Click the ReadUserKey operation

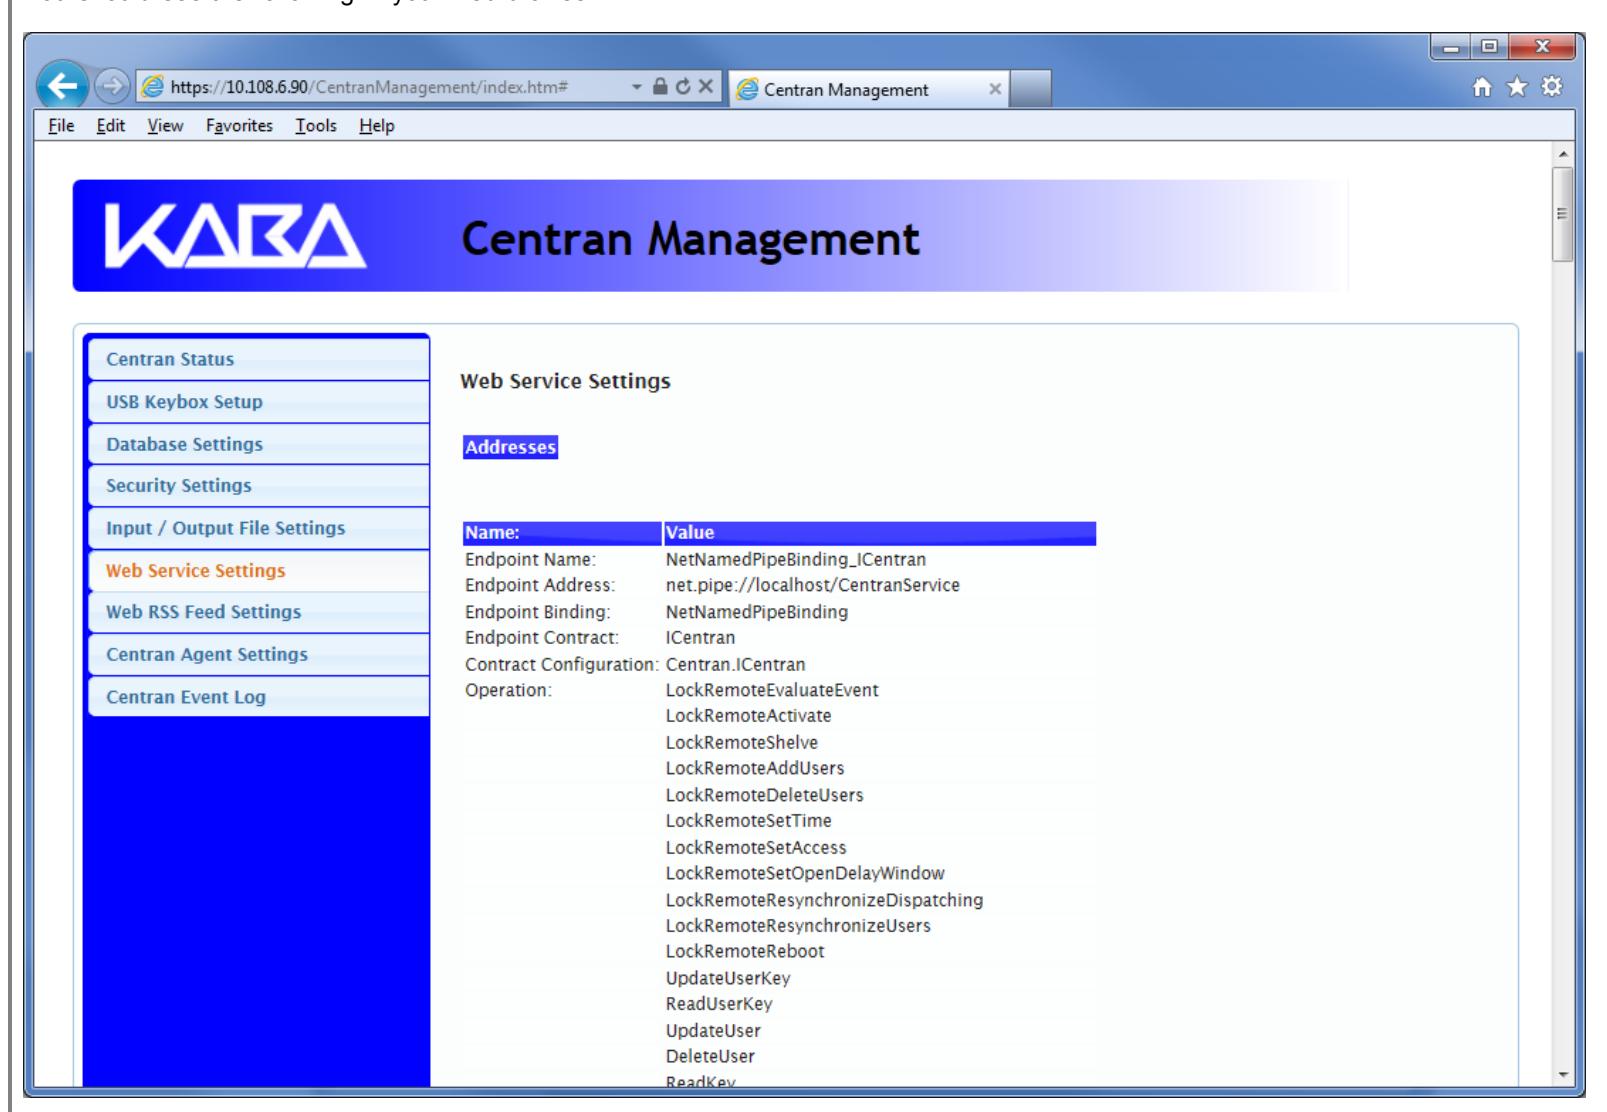pos(719,1005)
